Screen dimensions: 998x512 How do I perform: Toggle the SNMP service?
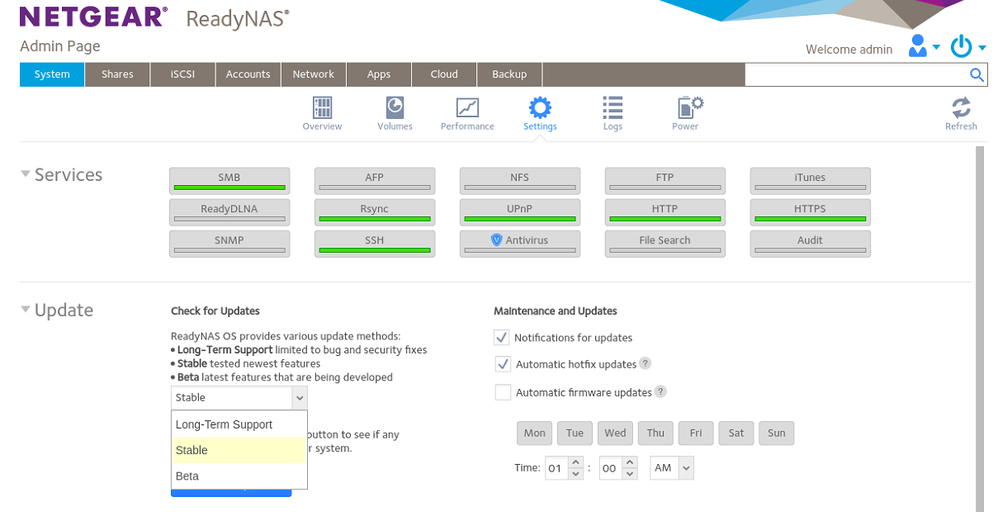click(229, 244)
